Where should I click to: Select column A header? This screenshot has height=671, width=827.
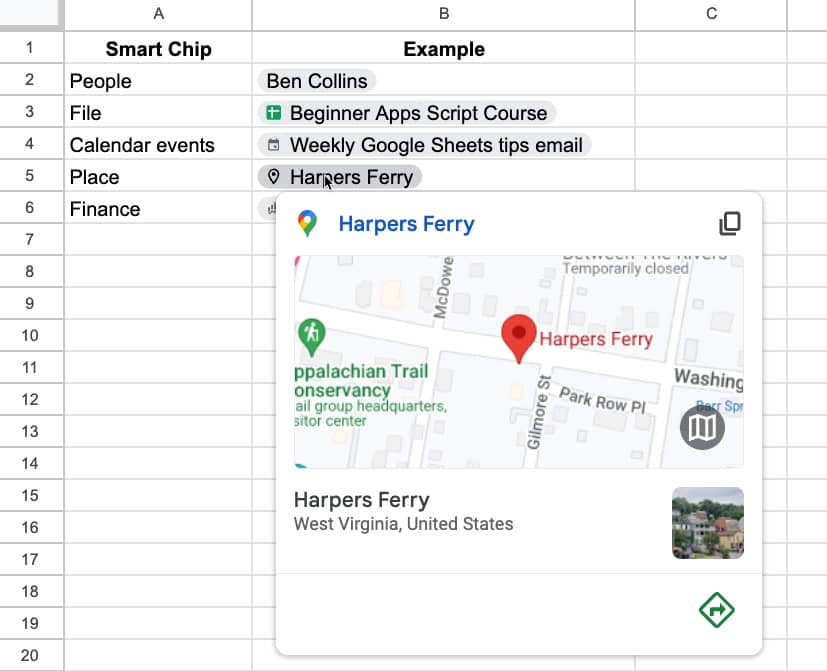(158, 15)
